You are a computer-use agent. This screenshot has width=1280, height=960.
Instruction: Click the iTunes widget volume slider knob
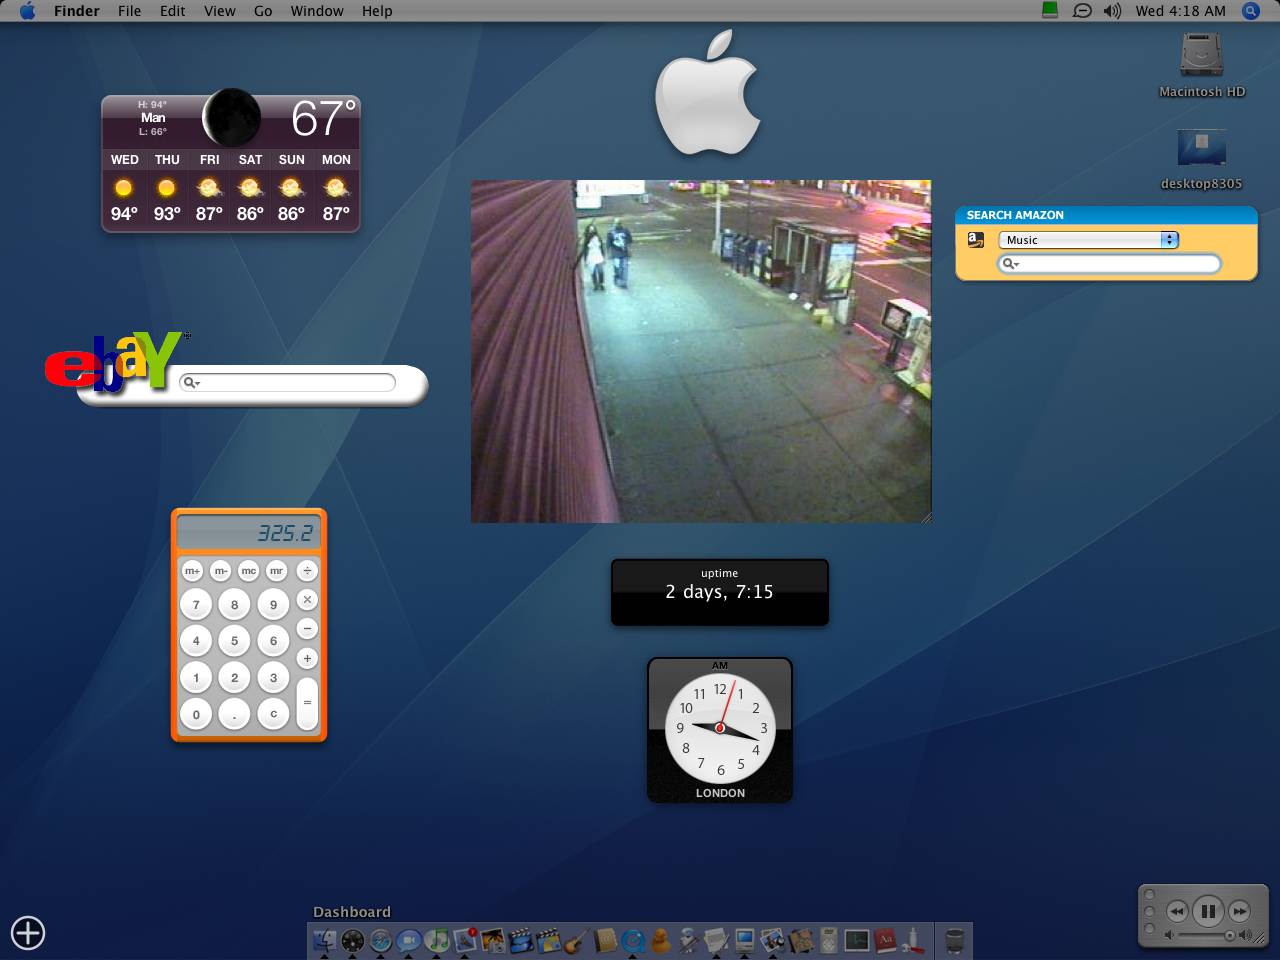click(x=1229, y=936)
